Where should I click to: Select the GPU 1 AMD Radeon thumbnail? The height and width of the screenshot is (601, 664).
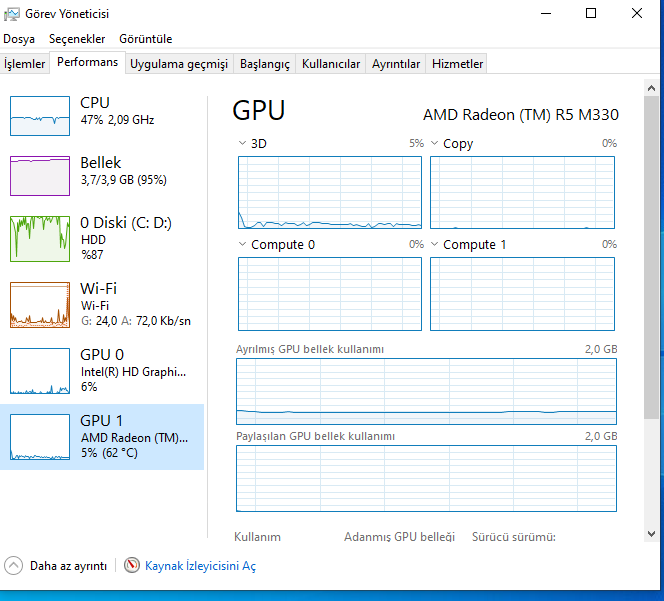[x=40, y=437]
